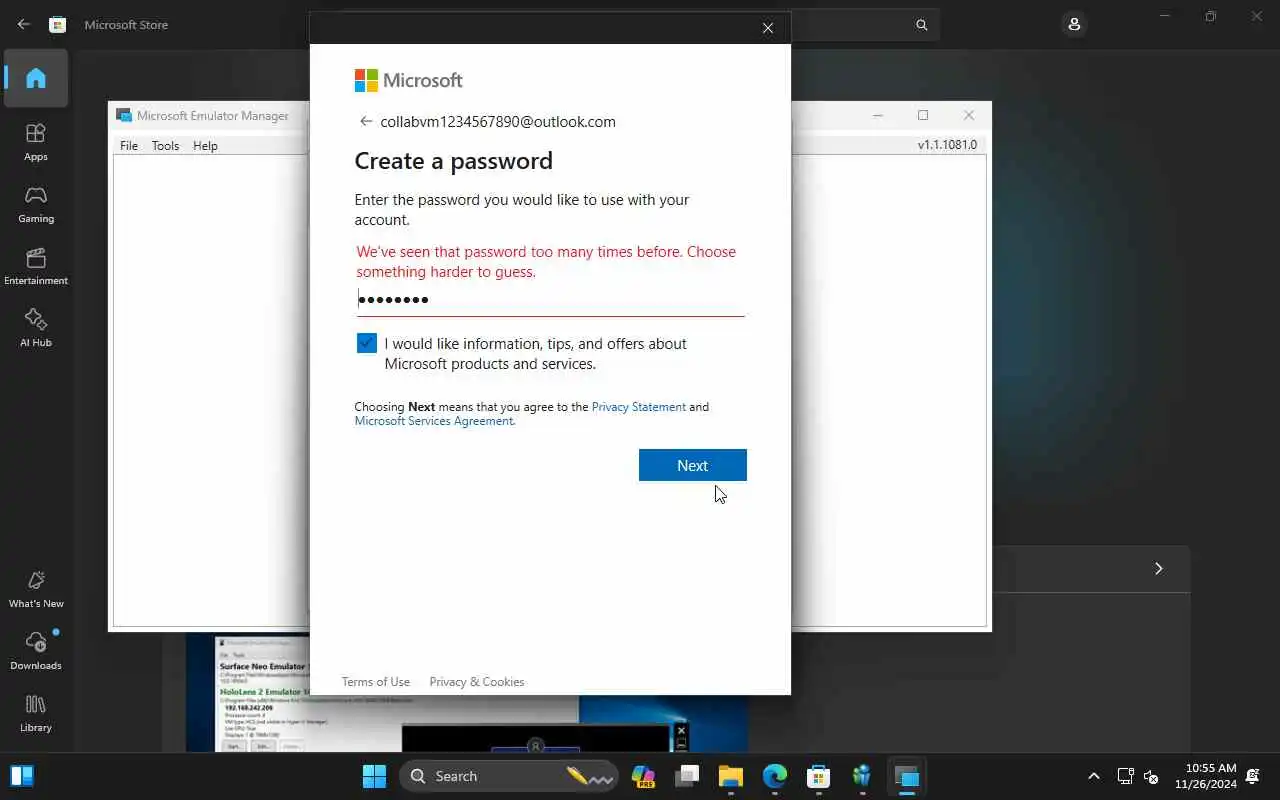
Task: Open Microsoft Store taskbar icon
Action: [819, 776]
